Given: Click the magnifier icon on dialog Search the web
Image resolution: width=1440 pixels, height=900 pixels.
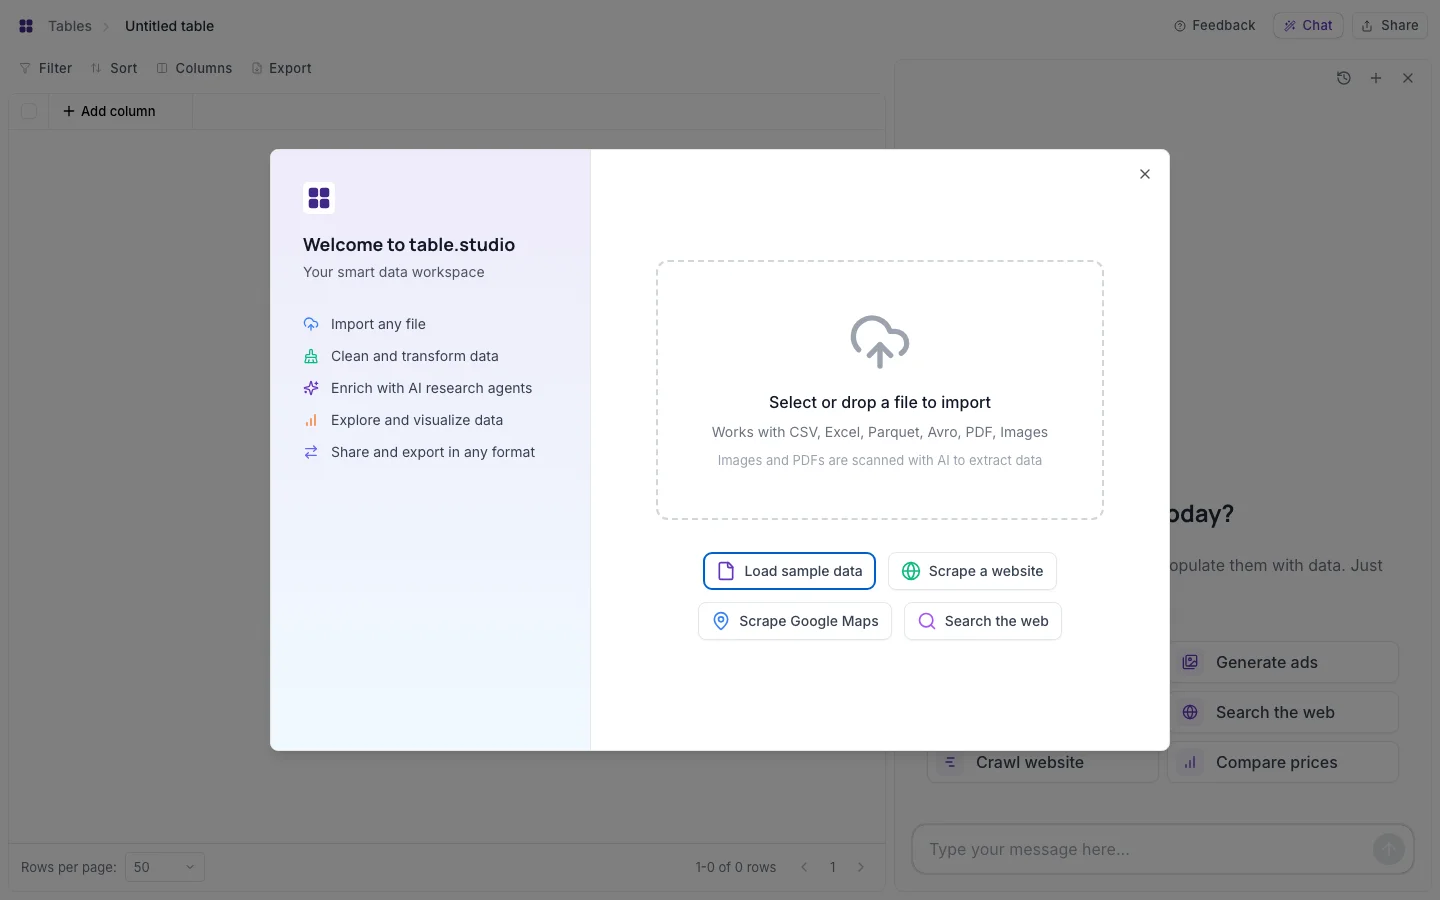Looking at the screenshot, I should 927,621.
